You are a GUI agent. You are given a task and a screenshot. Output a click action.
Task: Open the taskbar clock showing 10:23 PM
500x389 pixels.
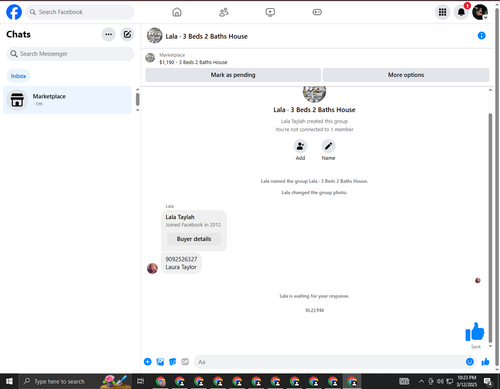click(x=467, y=381)
